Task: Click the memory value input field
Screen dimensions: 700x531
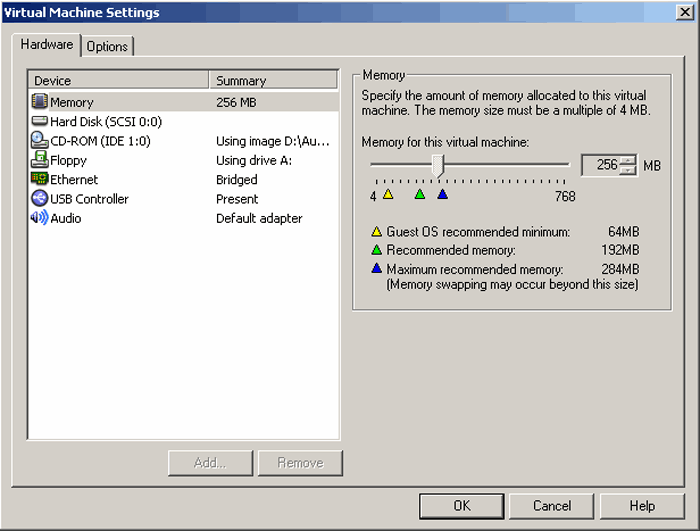Action: (600, 165)
